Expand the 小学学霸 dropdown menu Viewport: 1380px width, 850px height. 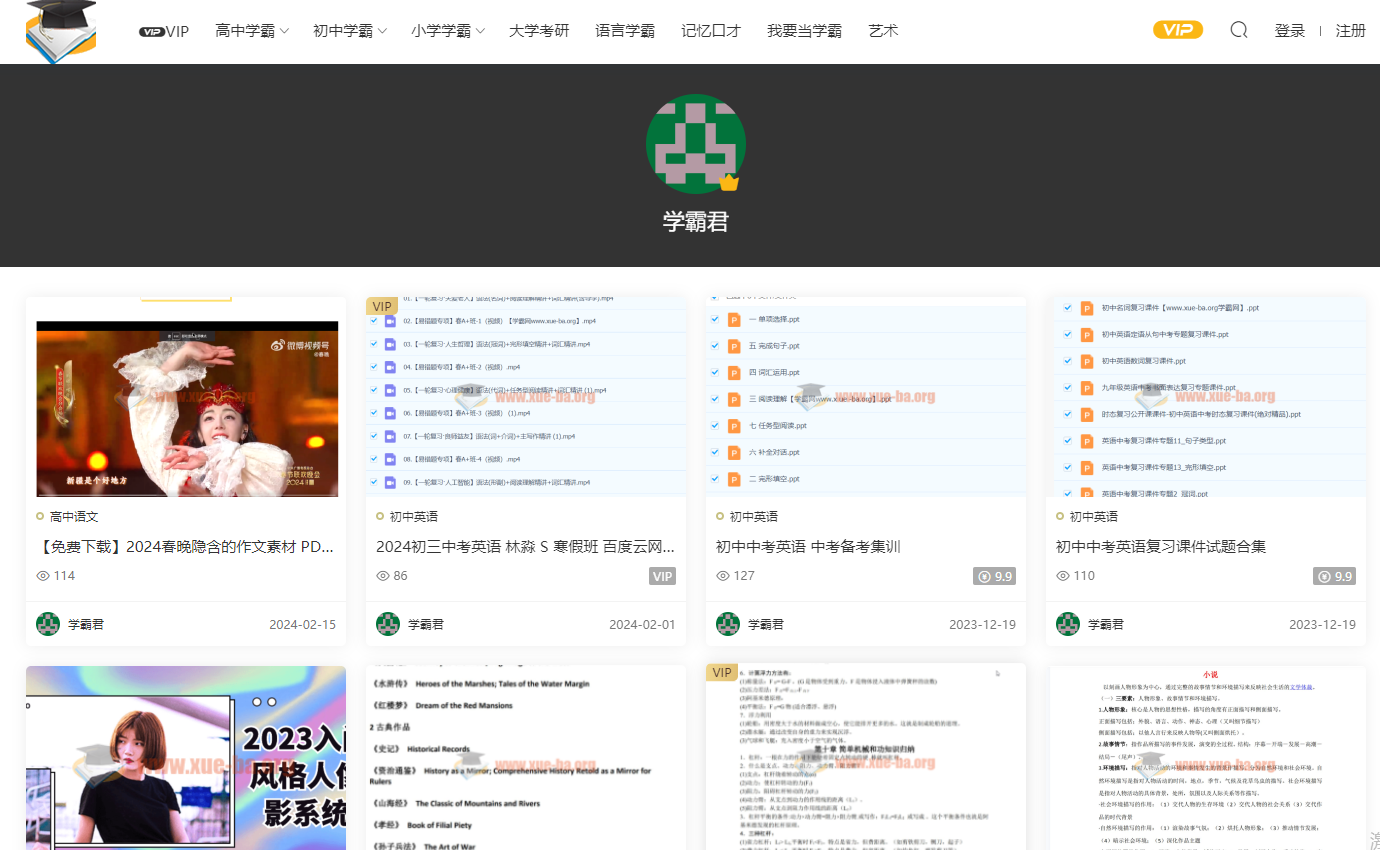(447, 31)
